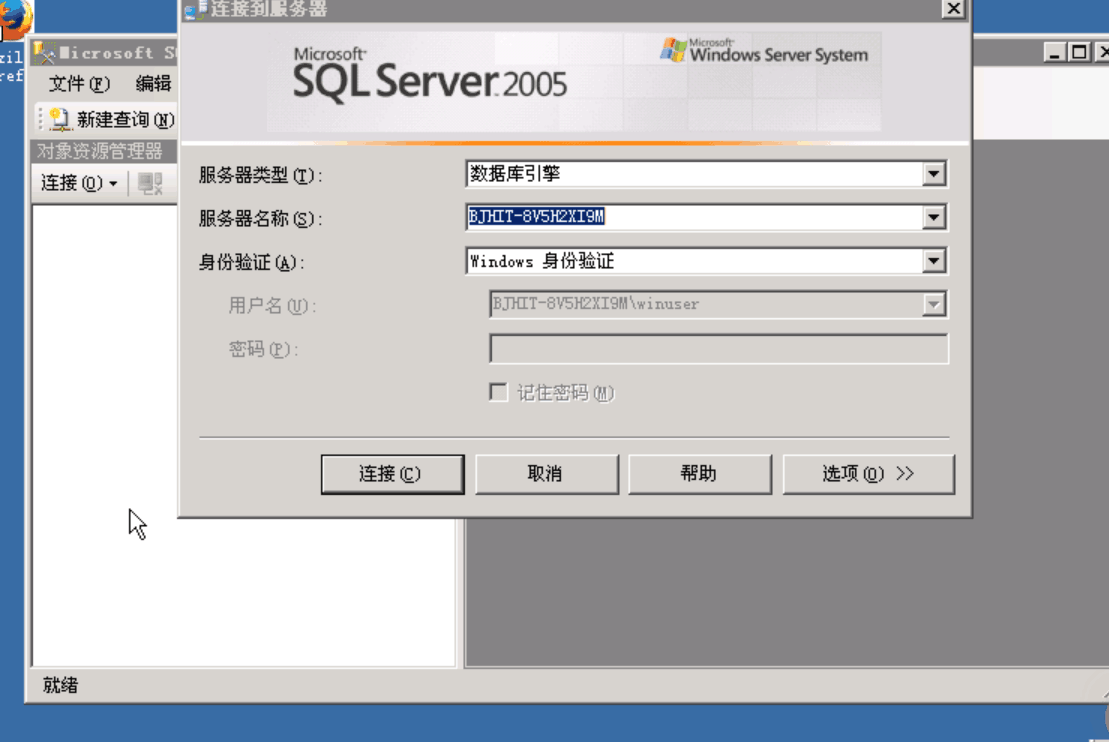
Task: Click the Firefox icon on desktop
Action: 15,19
